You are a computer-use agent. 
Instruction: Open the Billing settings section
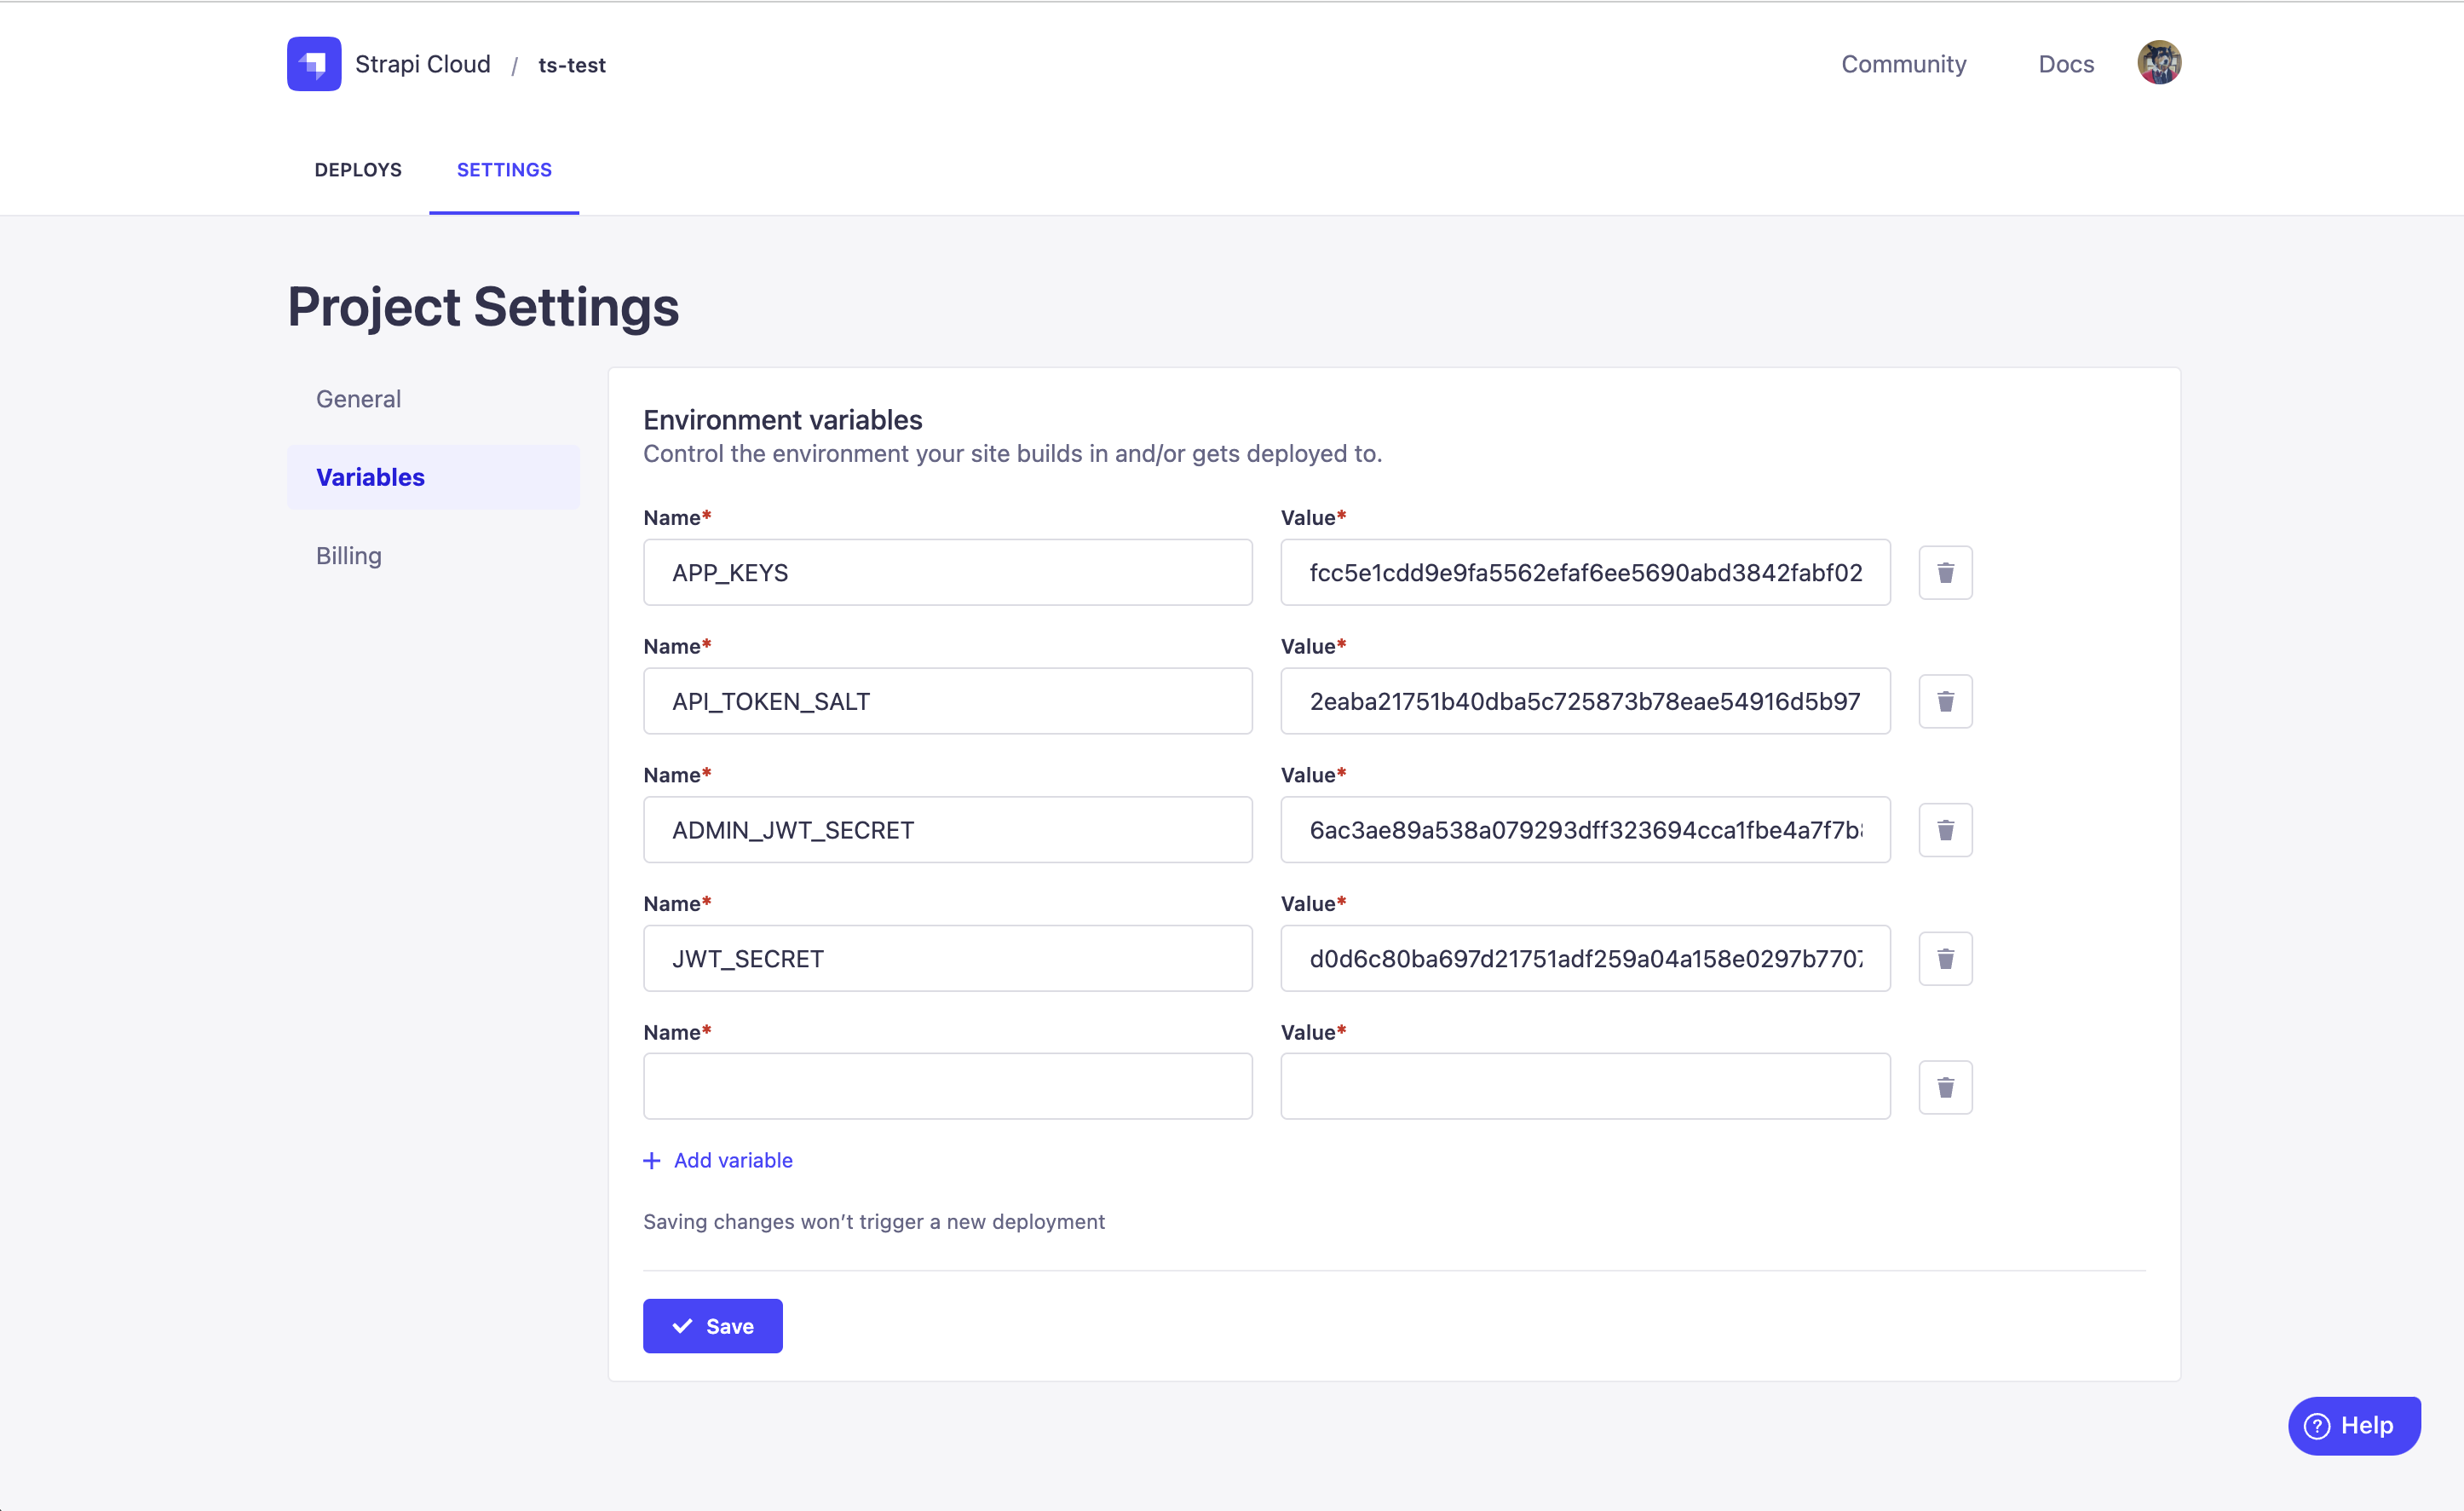click(349, 556)
